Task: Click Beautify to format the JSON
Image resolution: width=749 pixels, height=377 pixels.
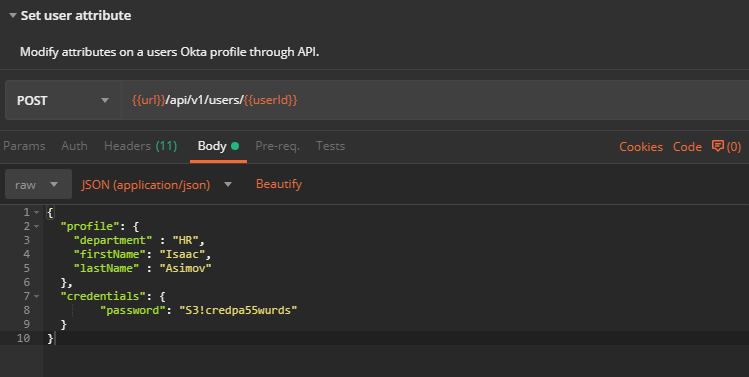Action: (x=279, y=184)
